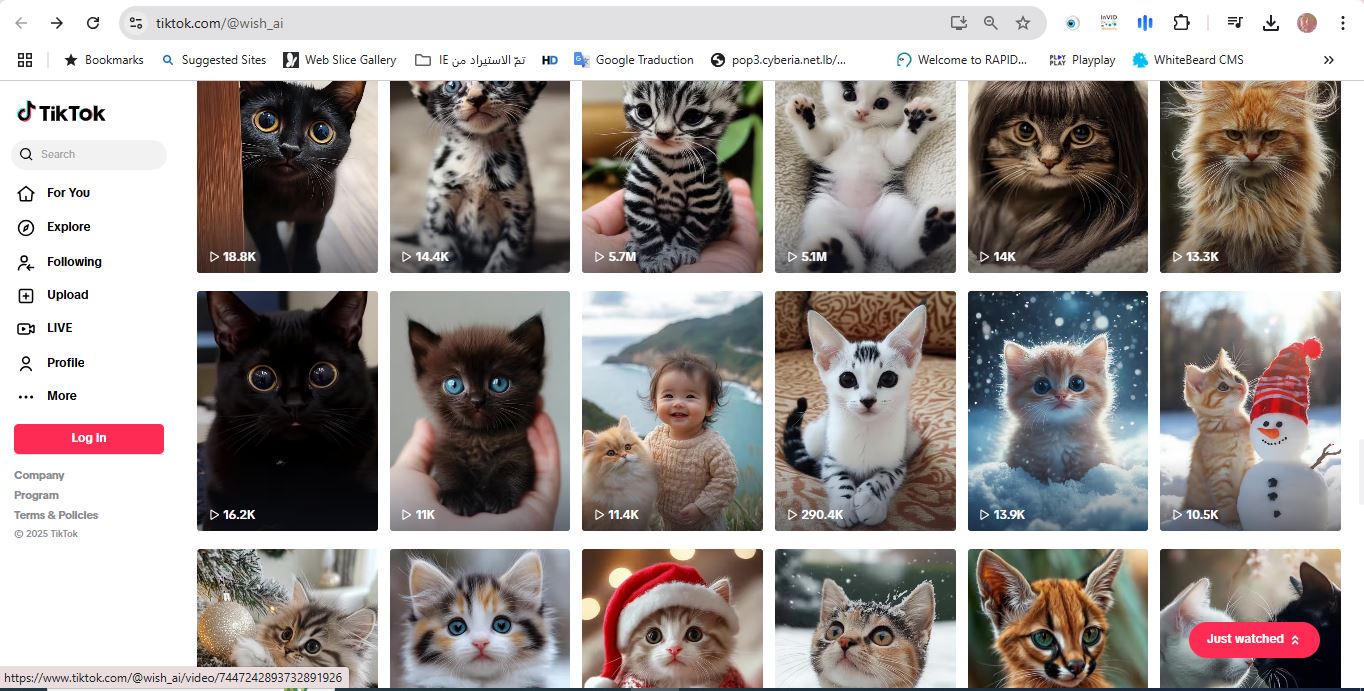Viewport: 1364px width, 691px height.
Task: Expand the Company footer section
Action: 39,476
